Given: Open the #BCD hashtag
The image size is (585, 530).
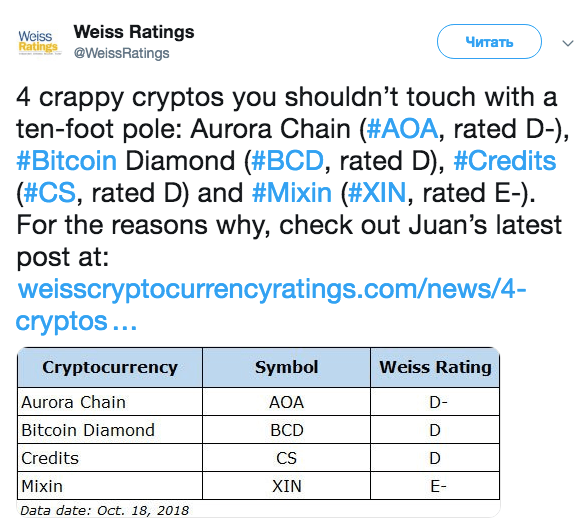Looking at the screenshot, I should pos(287,161).
